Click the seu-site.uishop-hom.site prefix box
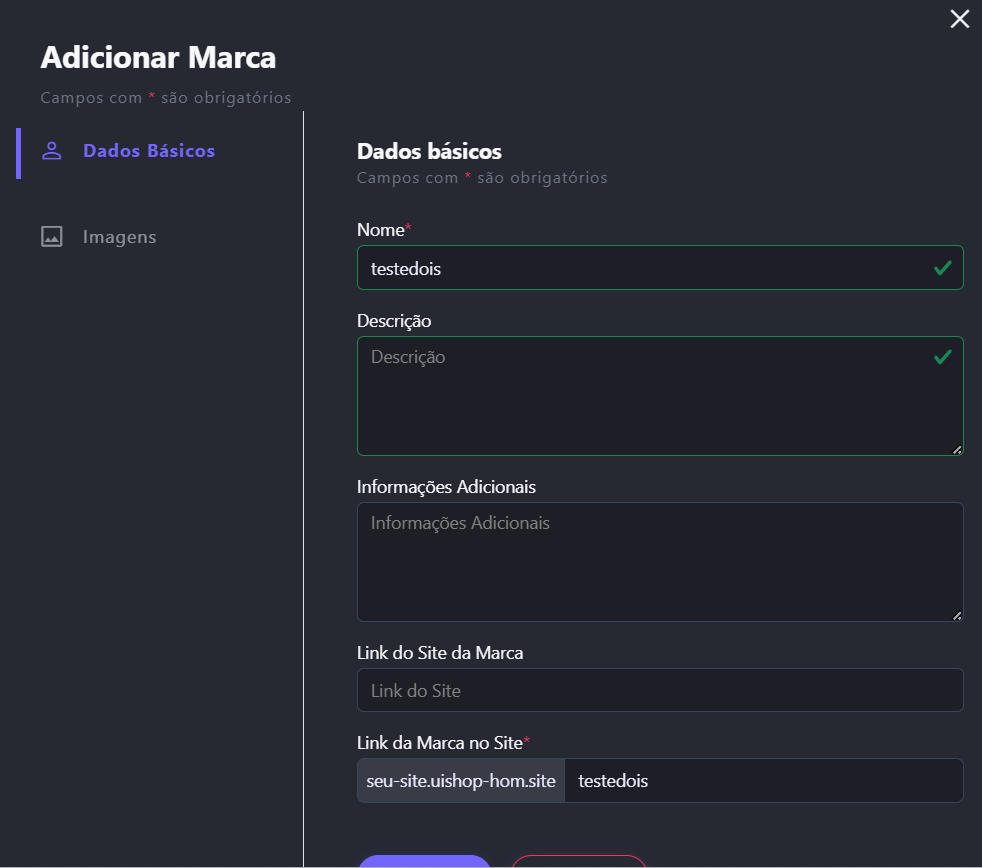This screenshot has height=868, width=982. tap(461, 781)
